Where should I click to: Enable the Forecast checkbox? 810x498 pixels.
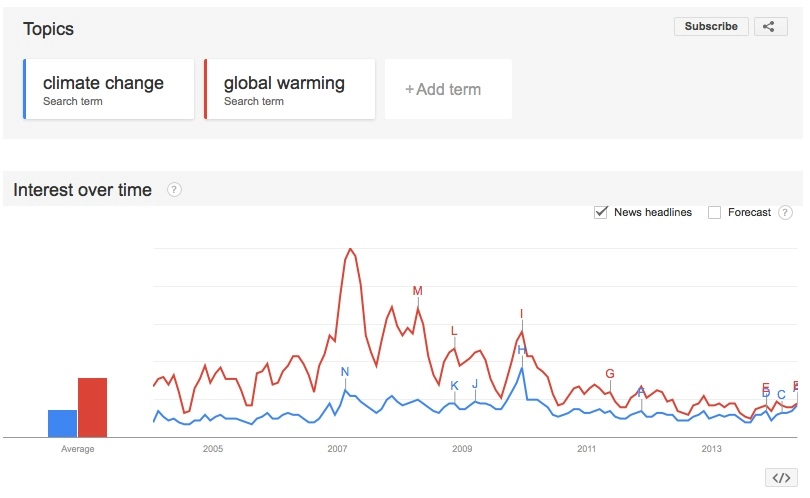pyautogui.click(x=714, y=212)
